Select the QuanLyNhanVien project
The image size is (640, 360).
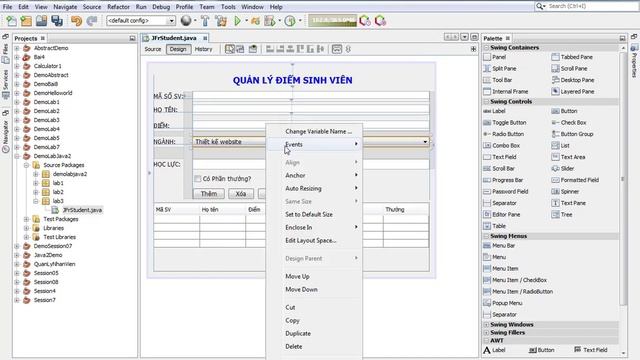pyautogui.click(x=54, y=264)
